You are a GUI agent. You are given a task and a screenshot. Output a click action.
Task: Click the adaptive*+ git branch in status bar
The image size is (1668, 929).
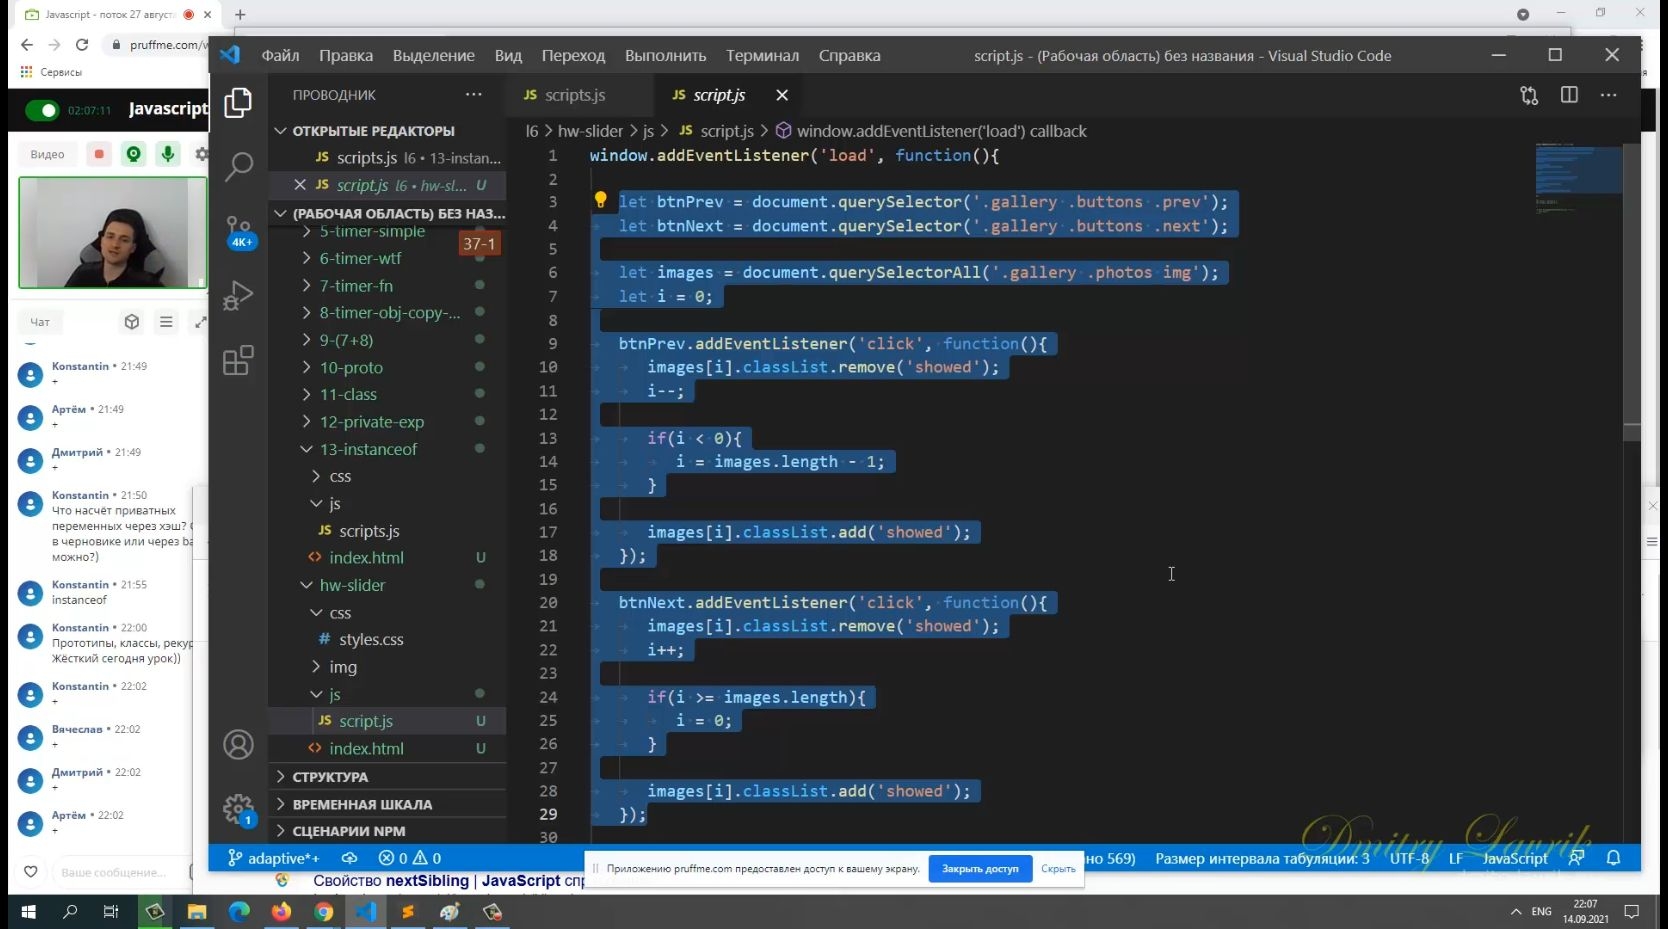[x=273, y=858]
